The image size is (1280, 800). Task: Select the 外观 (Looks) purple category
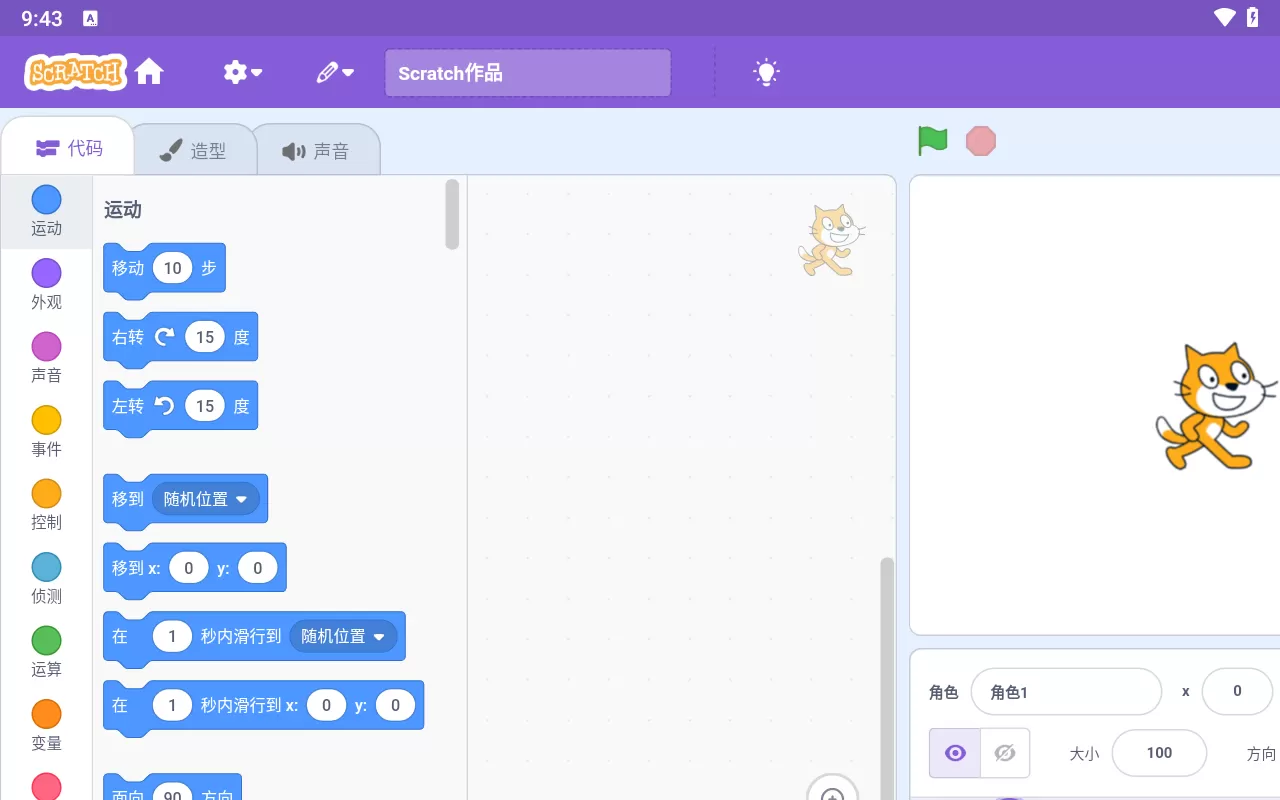(x=46, y=284)
